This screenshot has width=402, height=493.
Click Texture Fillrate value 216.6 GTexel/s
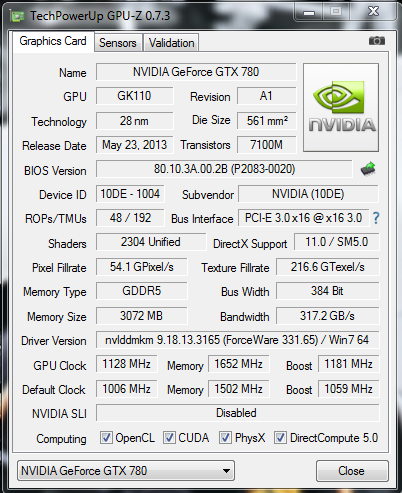[328, 267]
